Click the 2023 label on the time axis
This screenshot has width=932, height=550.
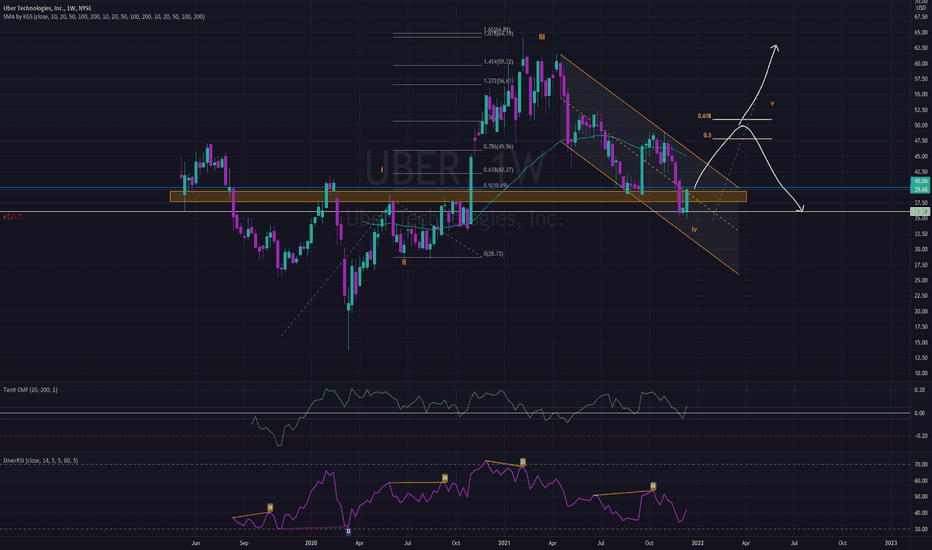(891, 543)
